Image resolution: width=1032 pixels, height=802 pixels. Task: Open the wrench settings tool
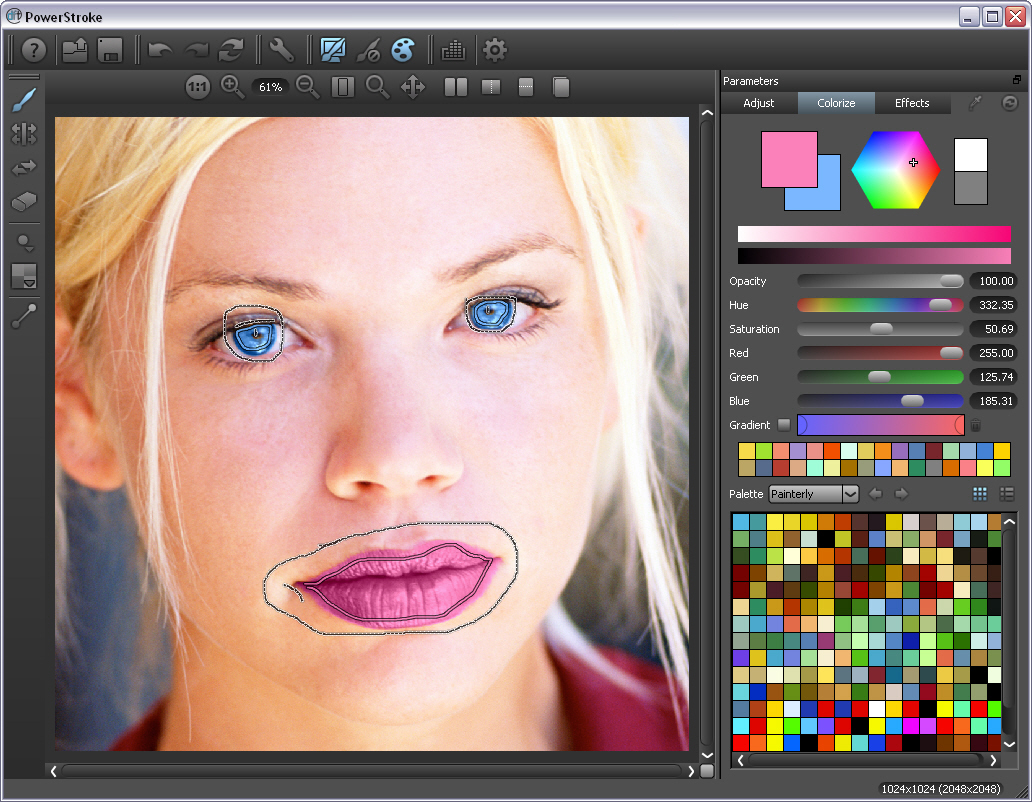(x=281, y=50)
